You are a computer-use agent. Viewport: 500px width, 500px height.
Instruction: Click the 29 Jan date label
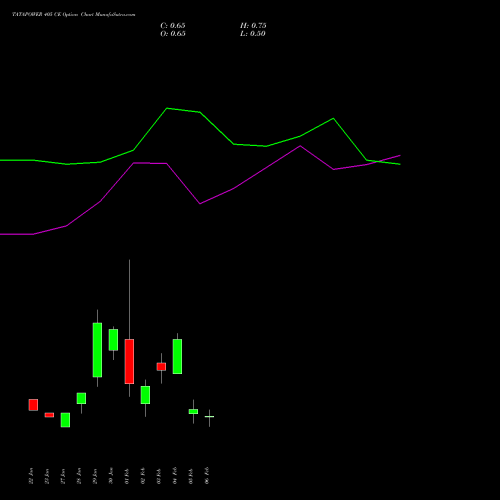[95, 476]
